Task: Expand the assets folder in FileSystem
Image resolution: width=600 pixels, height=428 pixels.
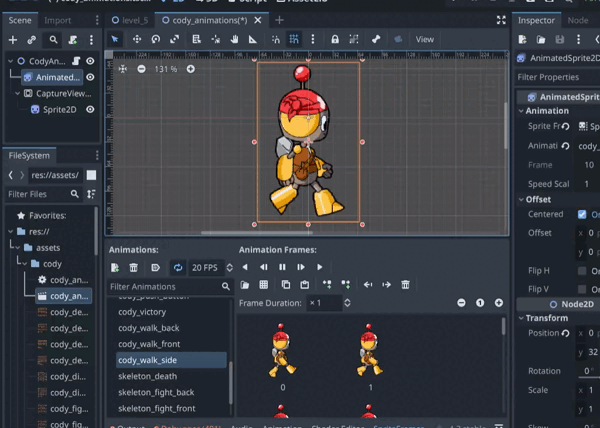Action: 16,247
